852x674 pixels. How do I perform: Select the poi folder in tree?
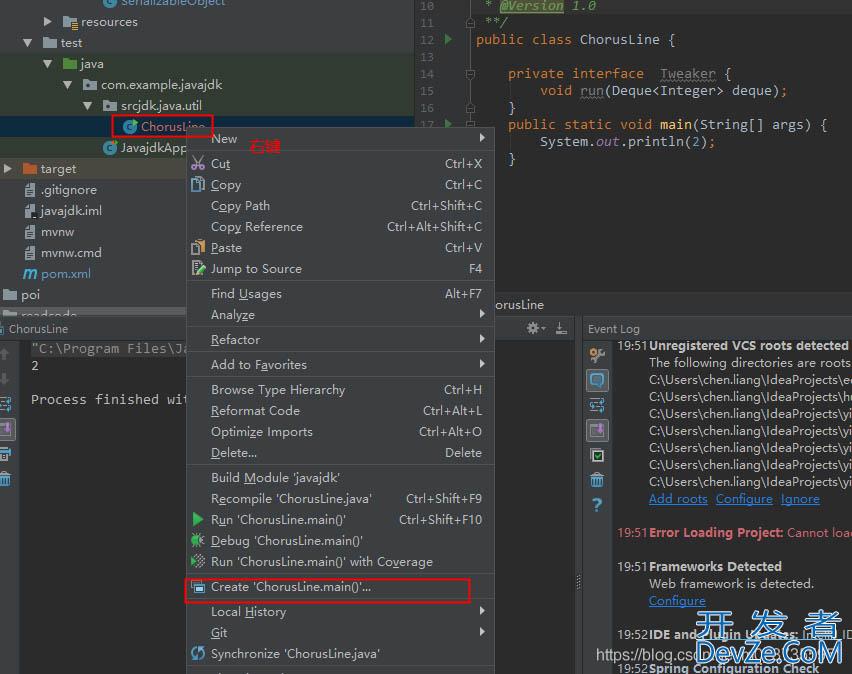coord(22,295)
